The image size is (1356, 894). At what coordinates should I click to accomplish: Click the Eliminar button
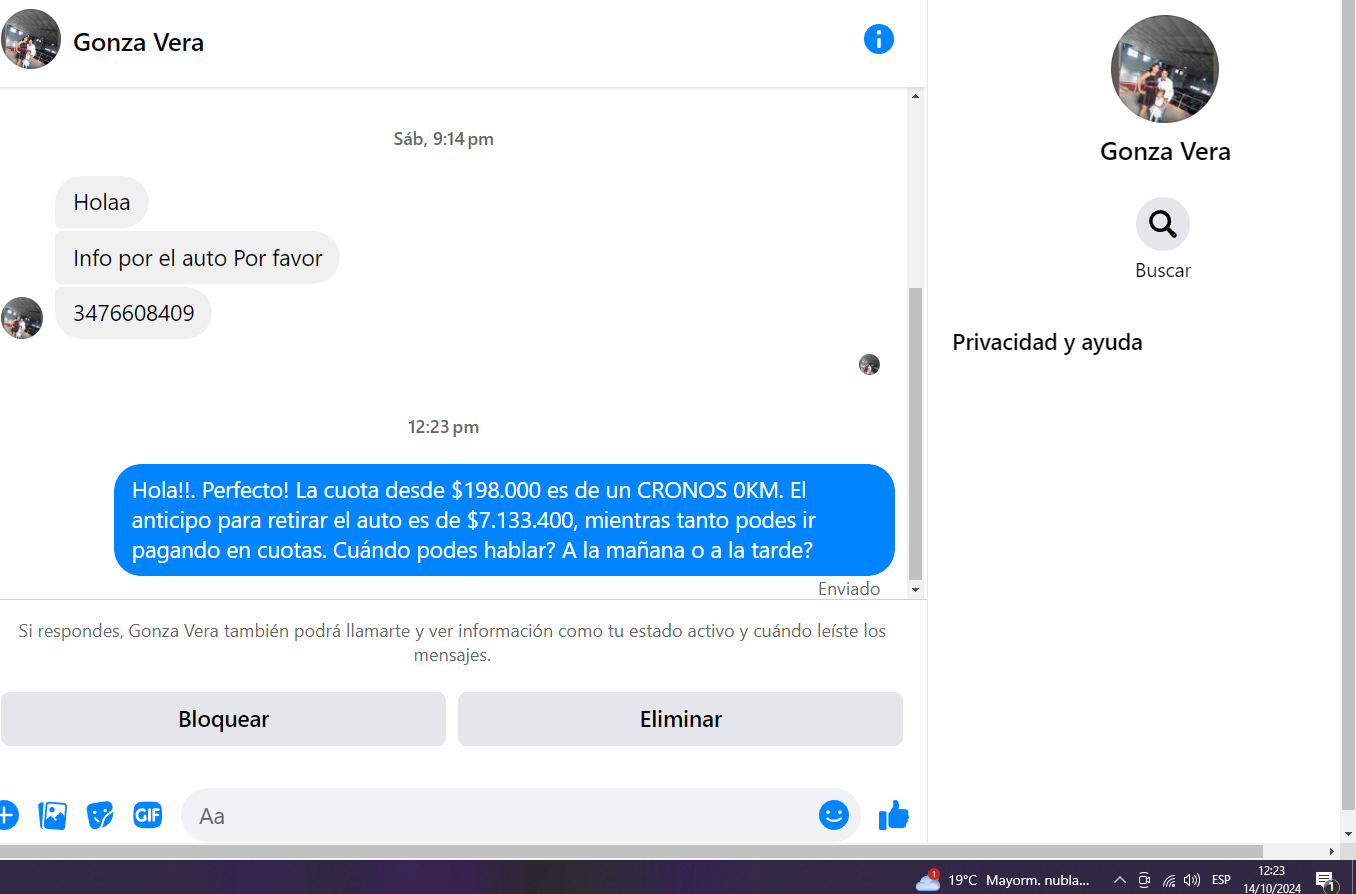[x=680, y=719]
